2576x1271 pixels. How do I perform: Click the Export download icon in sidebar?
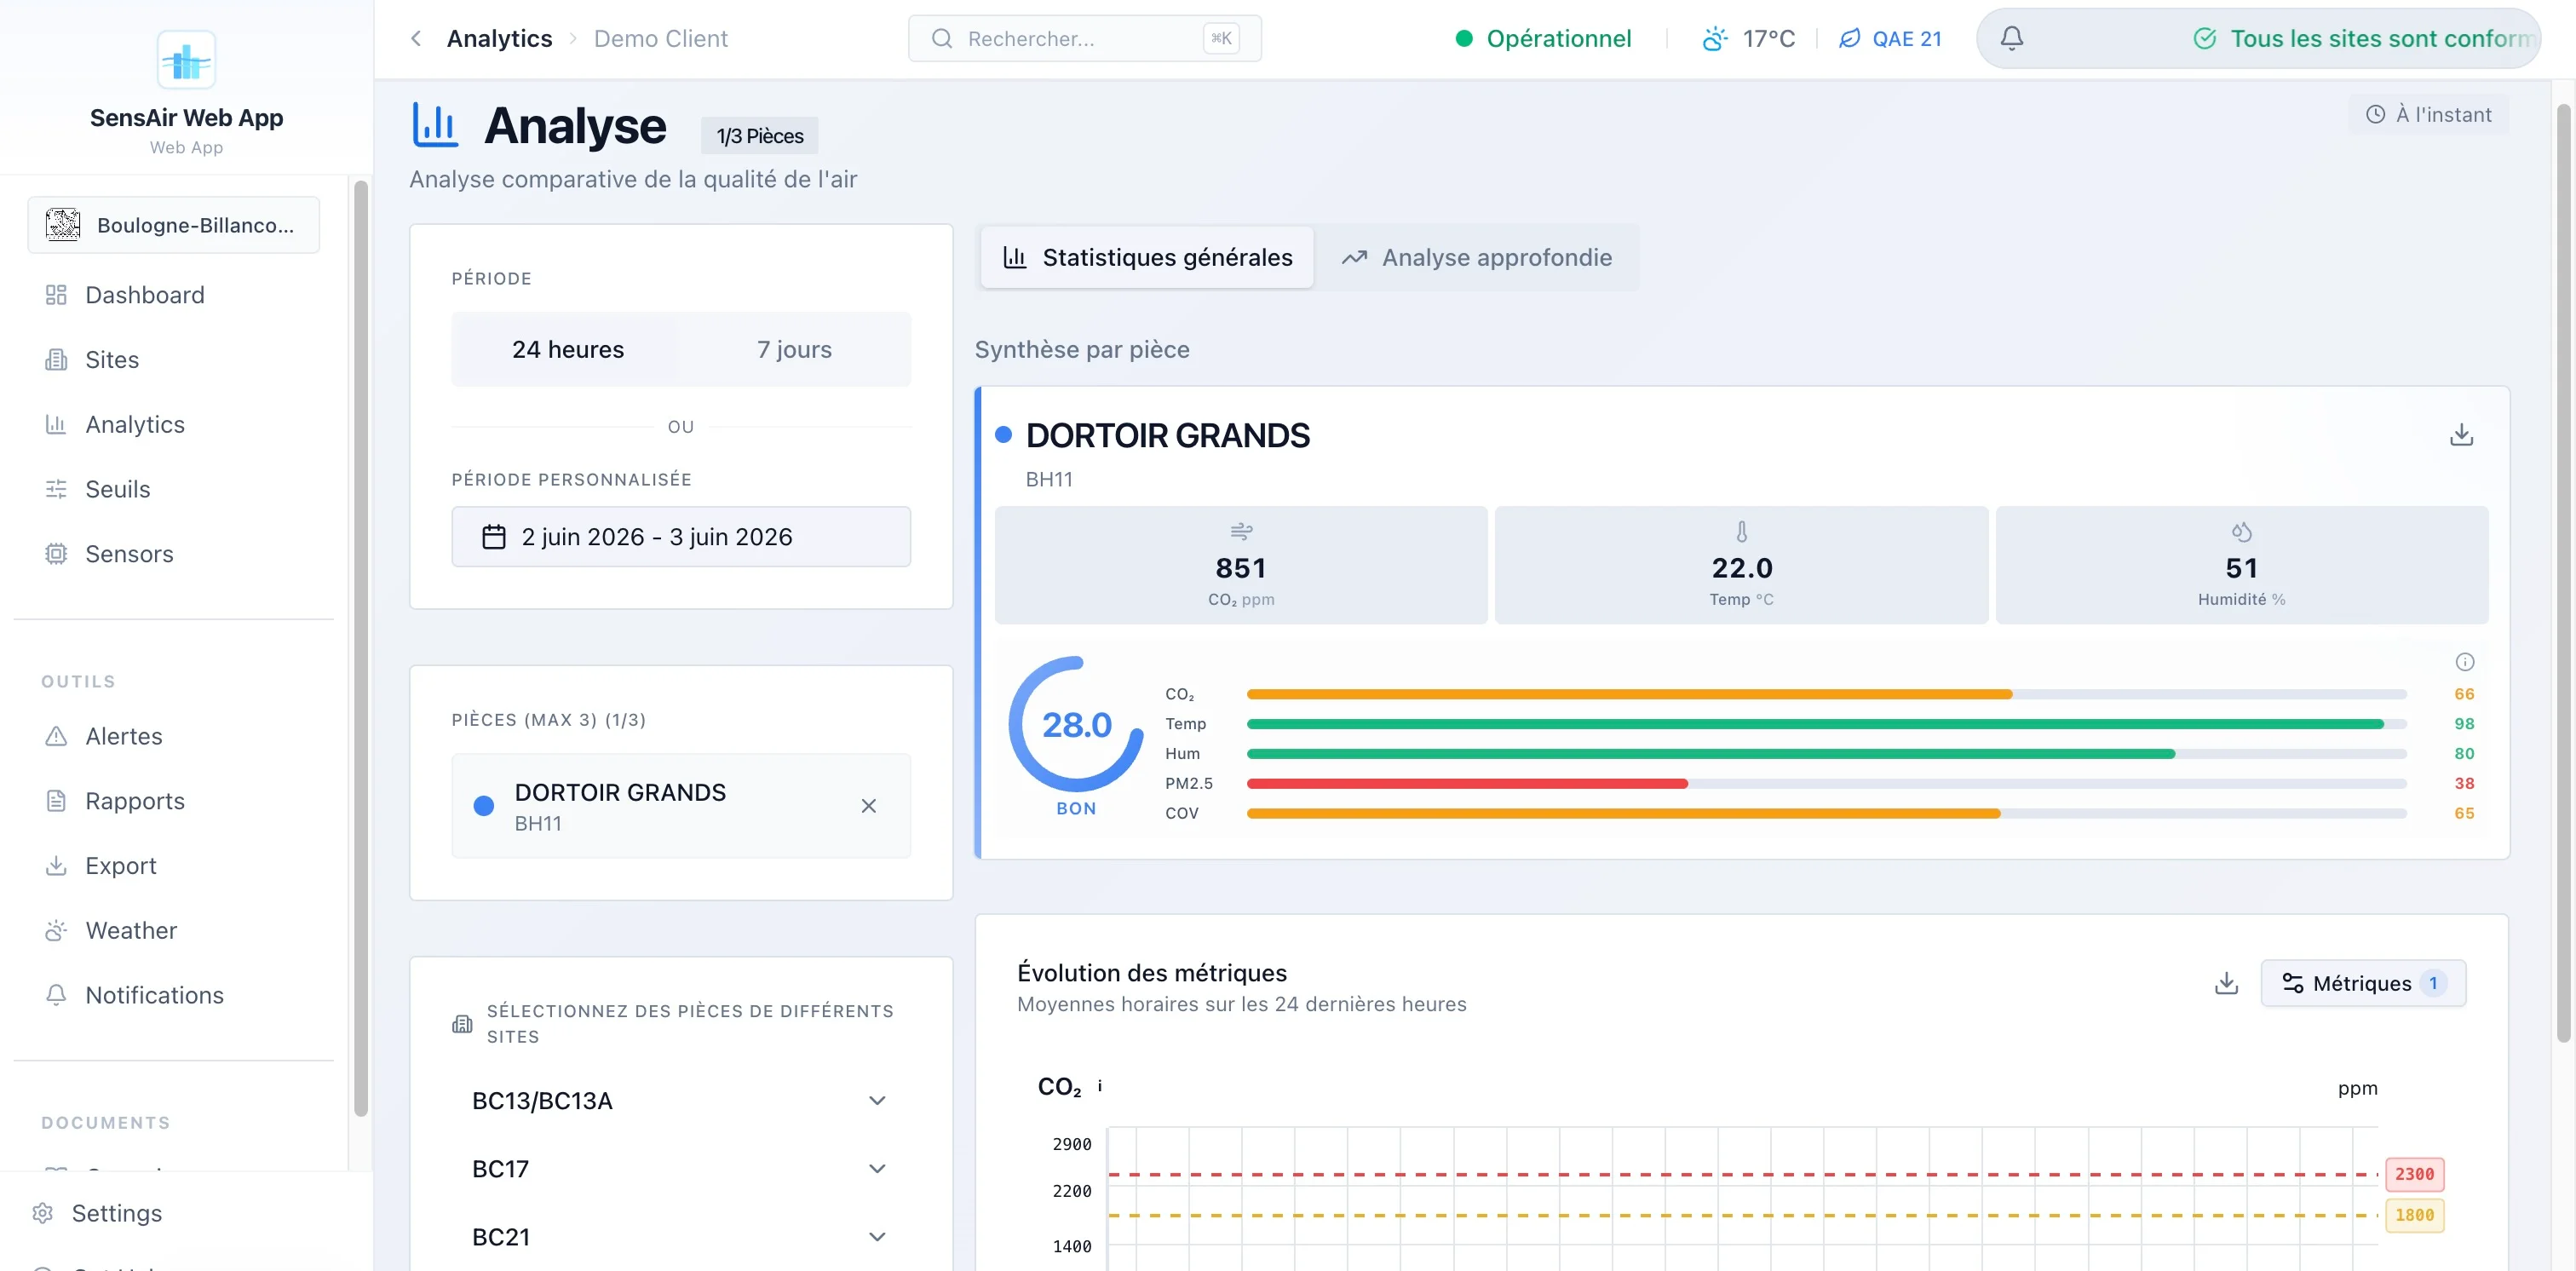coord(56,866)
